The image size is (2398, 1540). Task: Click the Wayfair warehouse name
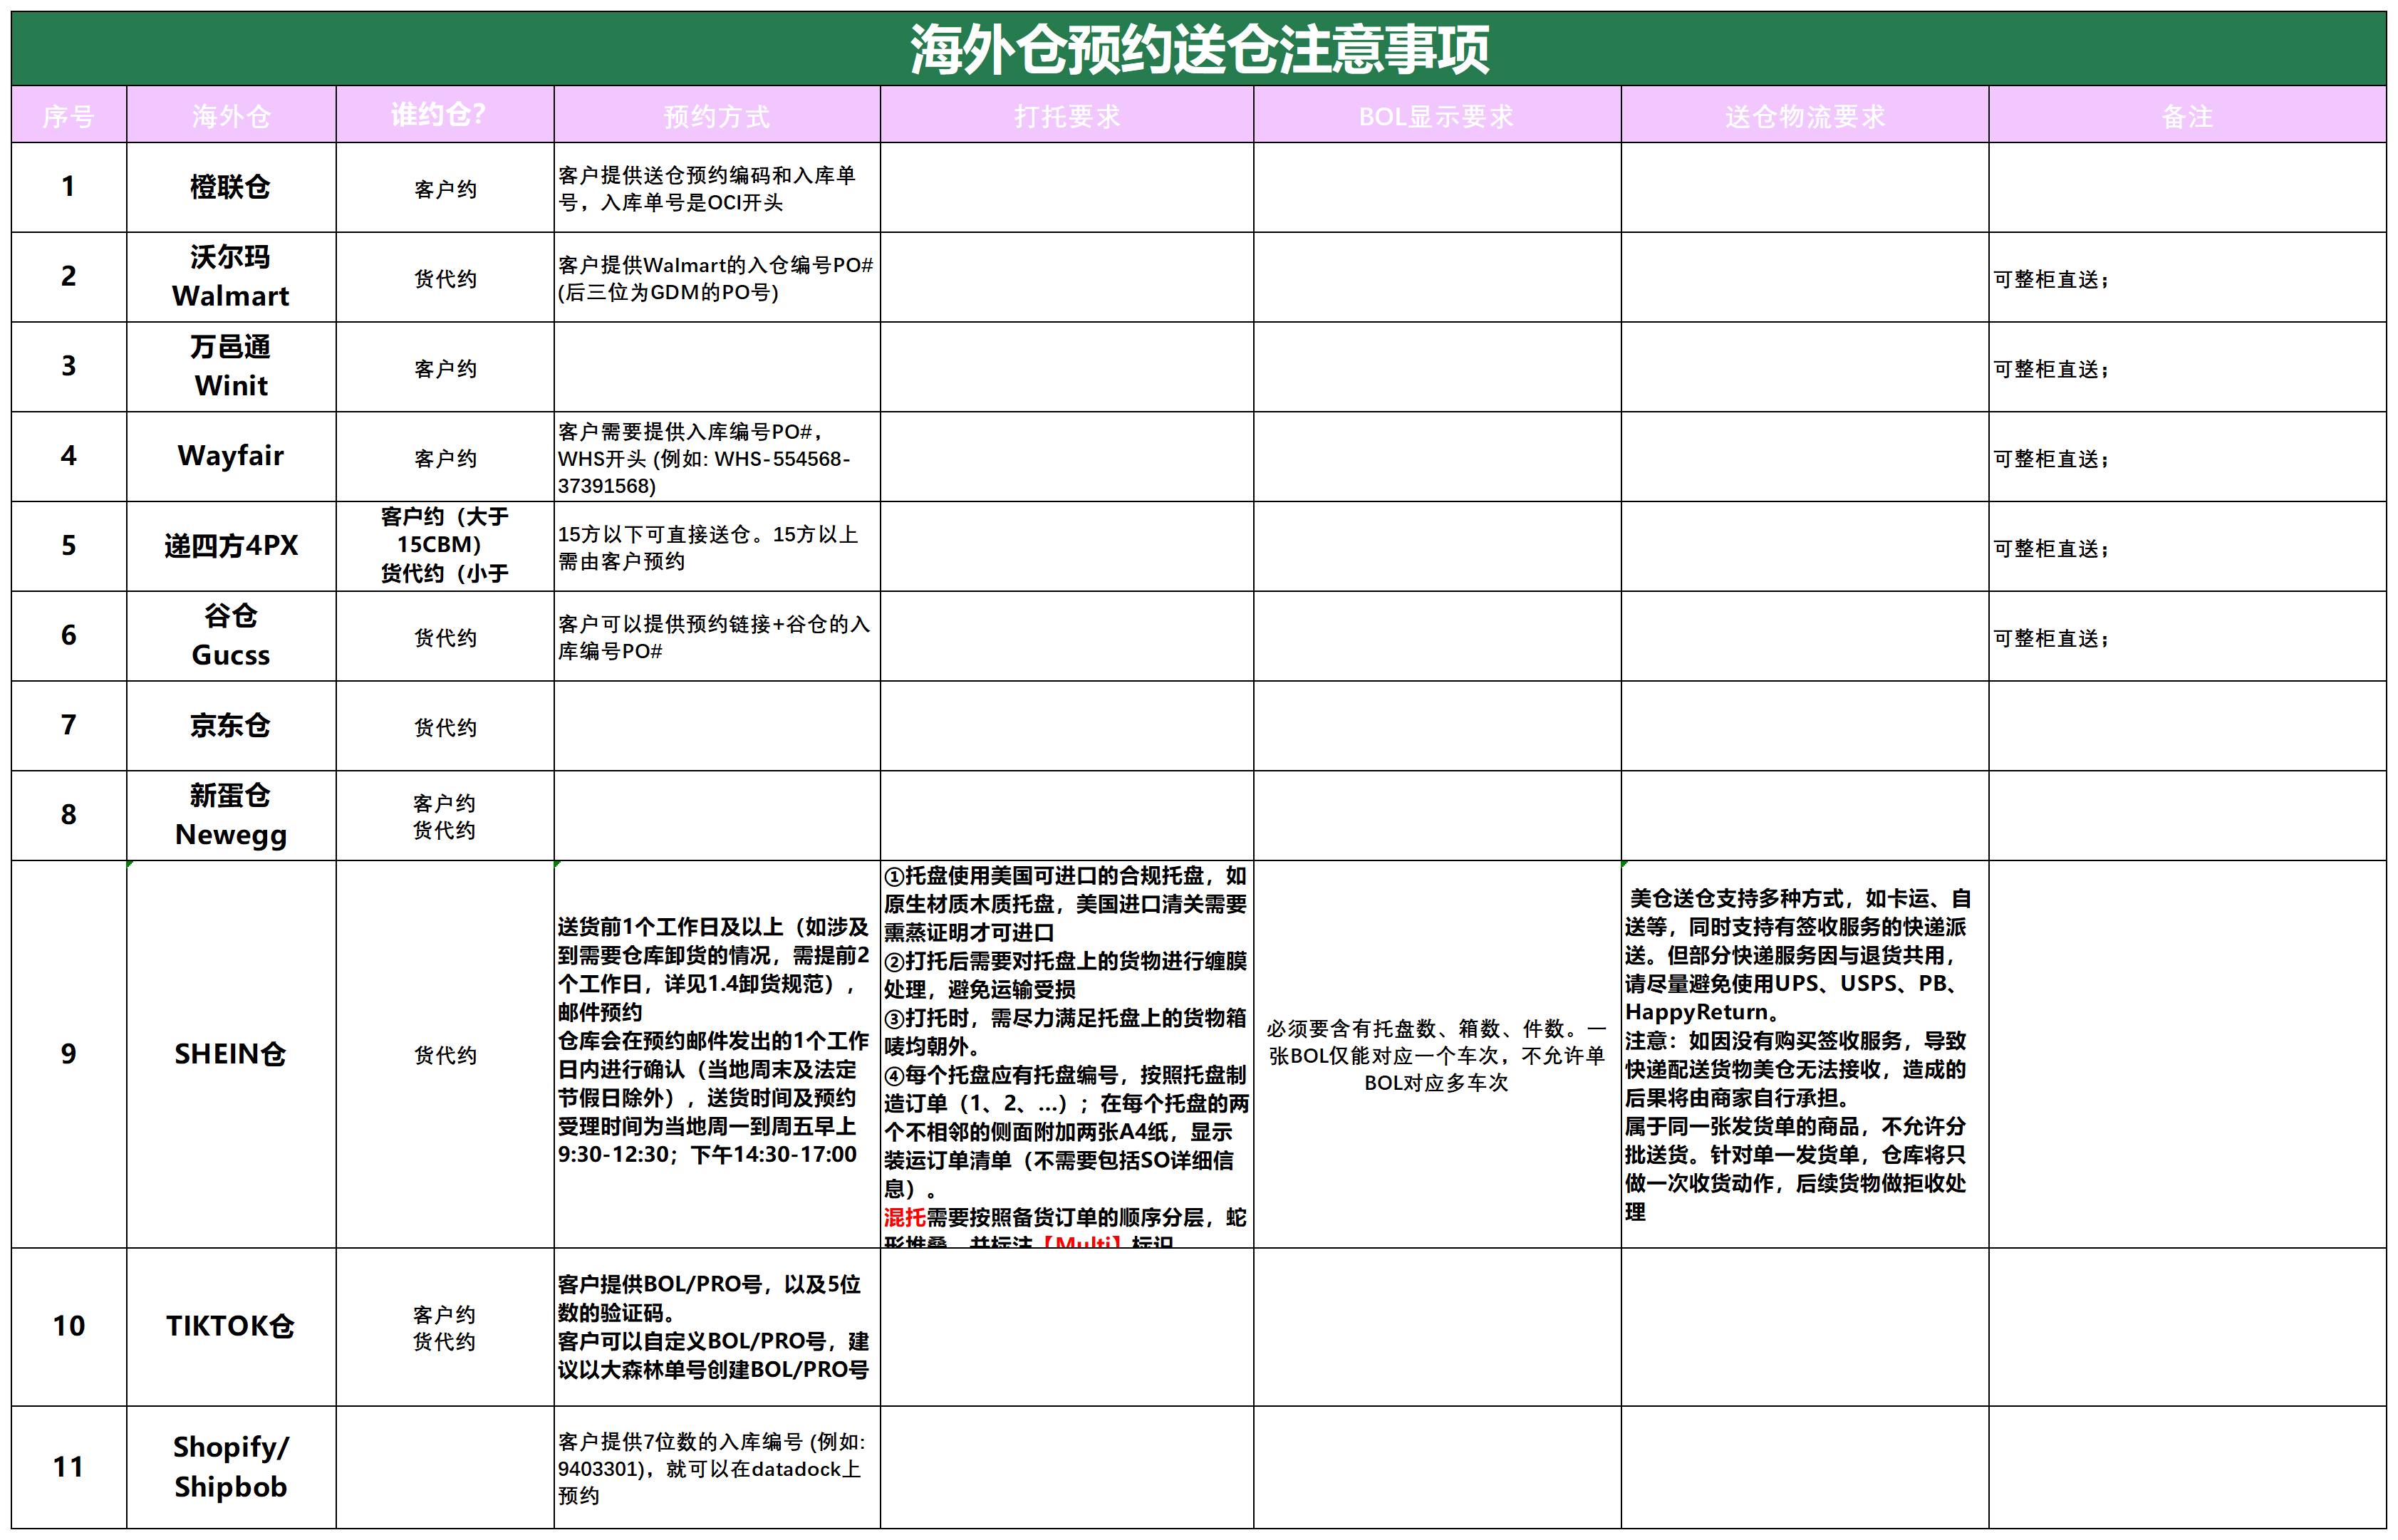(230, 456)
